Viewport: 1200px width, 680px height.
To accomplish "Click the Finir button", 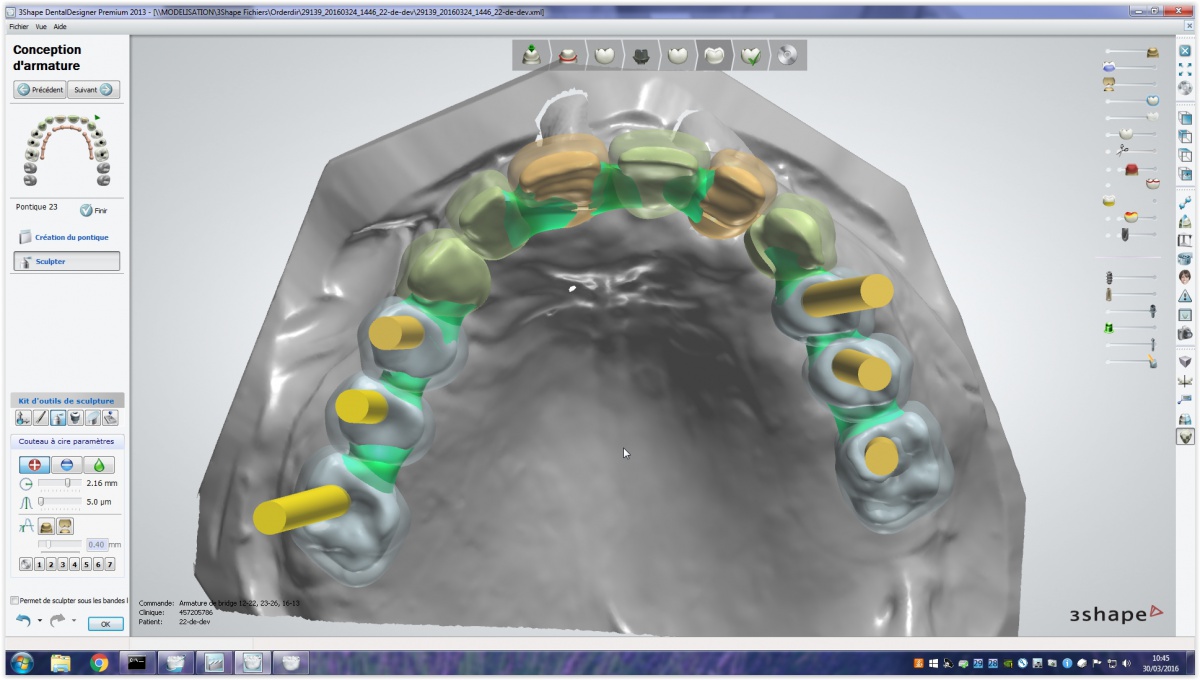I will pyautogui.click(x=94, y=211).
